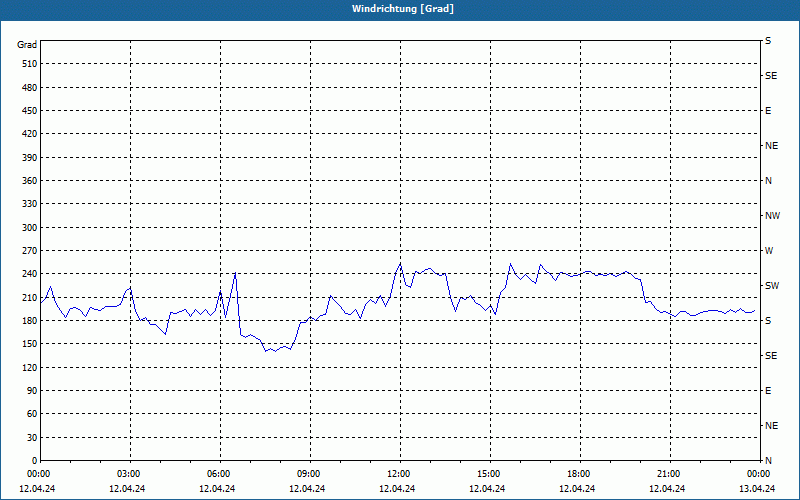Click the 12.04.24 date under 21:00
The width and height of the screenshot is (800, 500).
667,489
